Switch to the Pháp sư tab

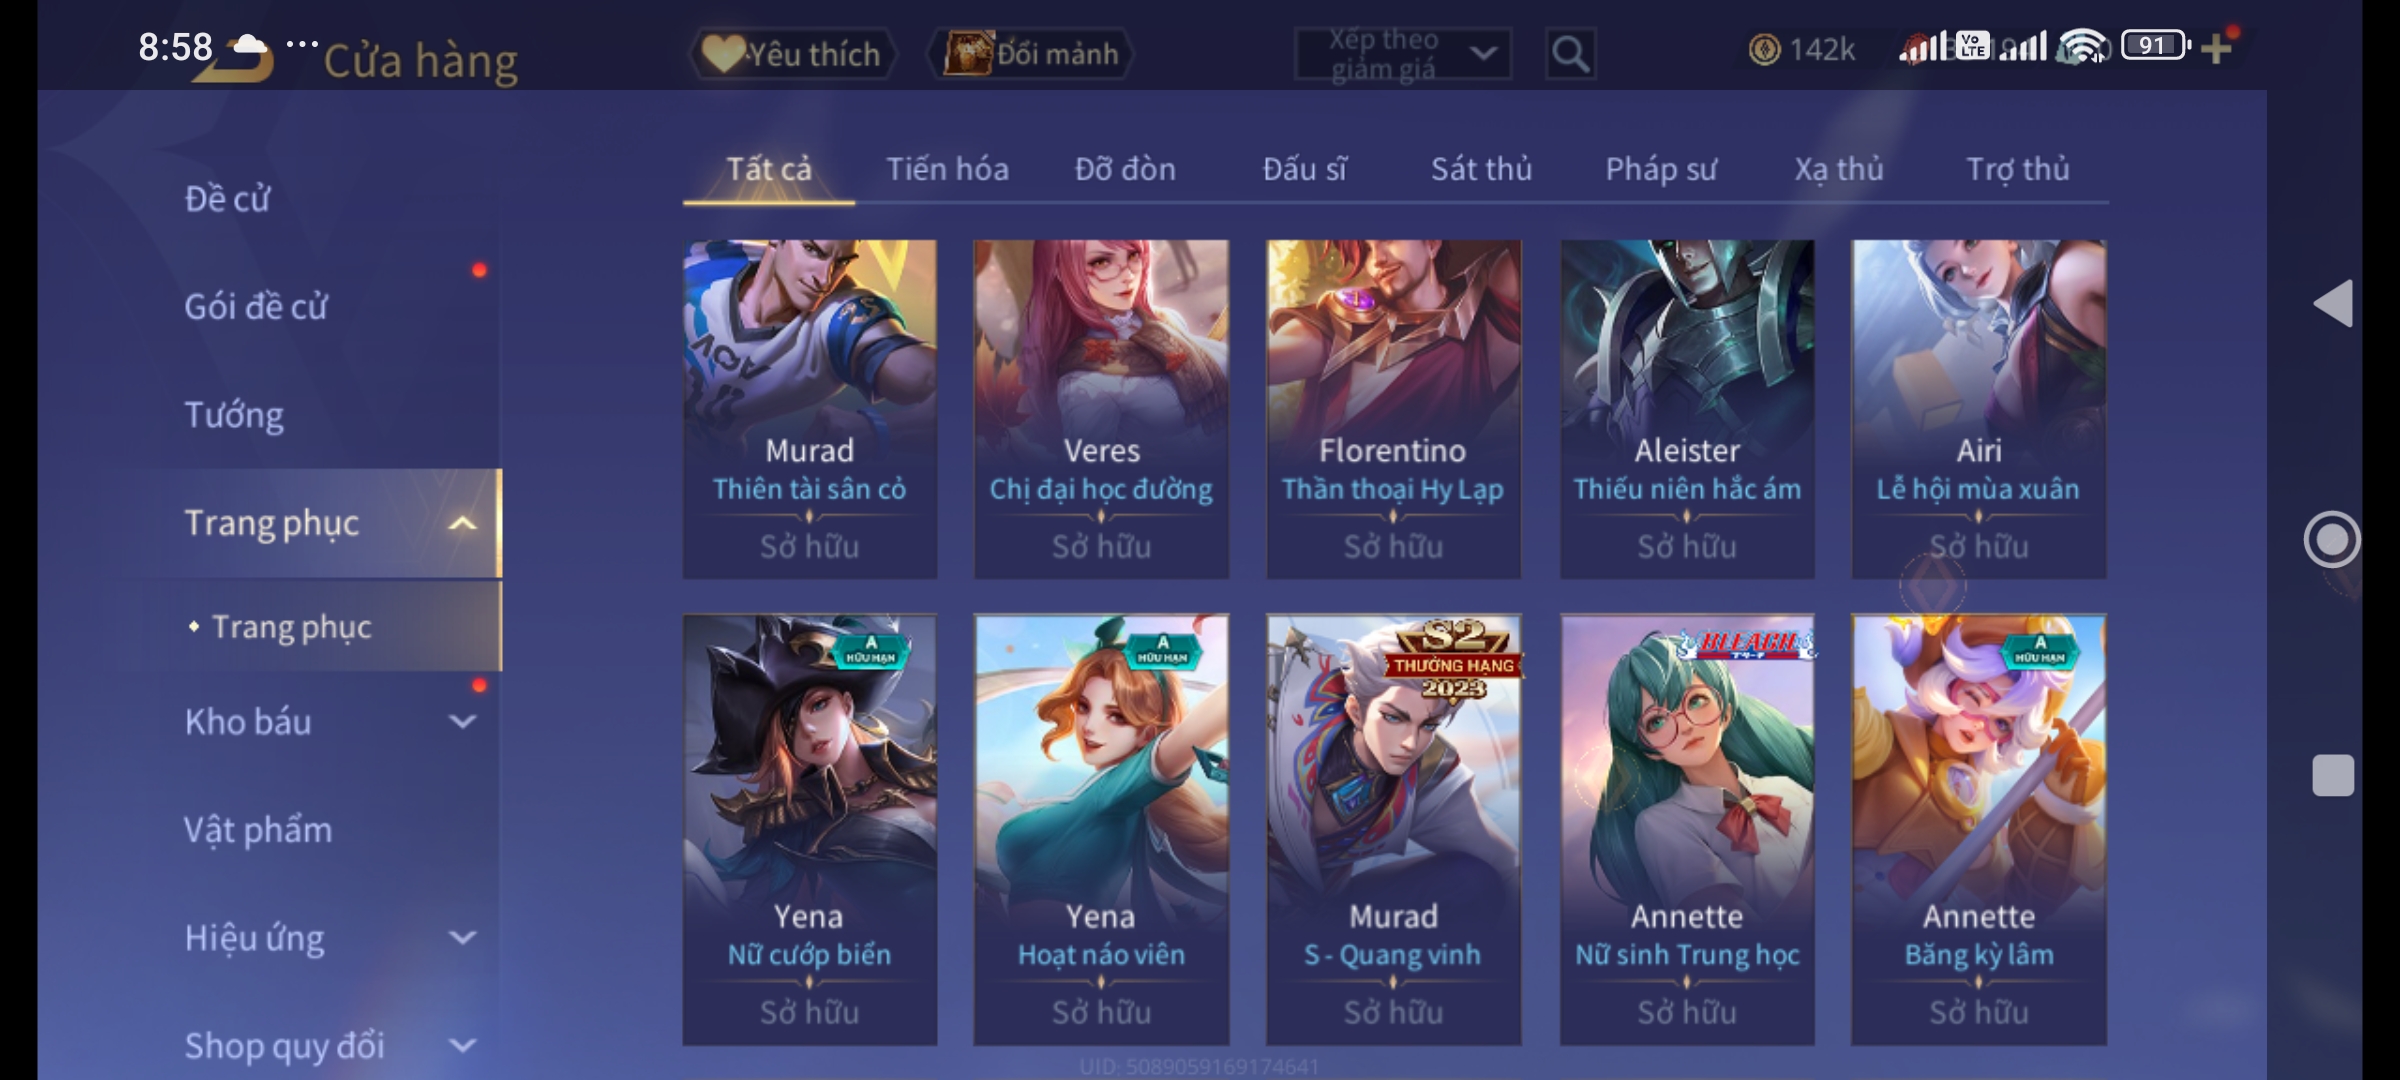tap(1661, 170)
